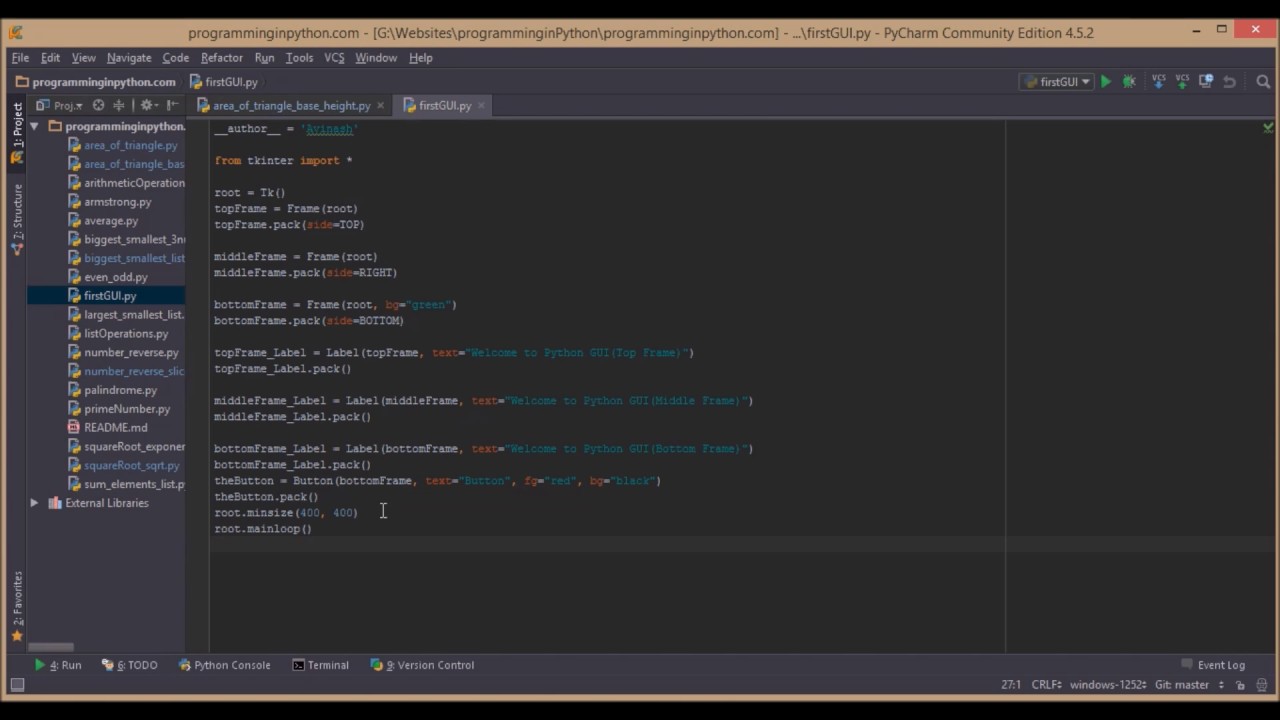1280x720 pixels.
Task: Open search everywhere magnifier icon
Action: point(1263,82)
